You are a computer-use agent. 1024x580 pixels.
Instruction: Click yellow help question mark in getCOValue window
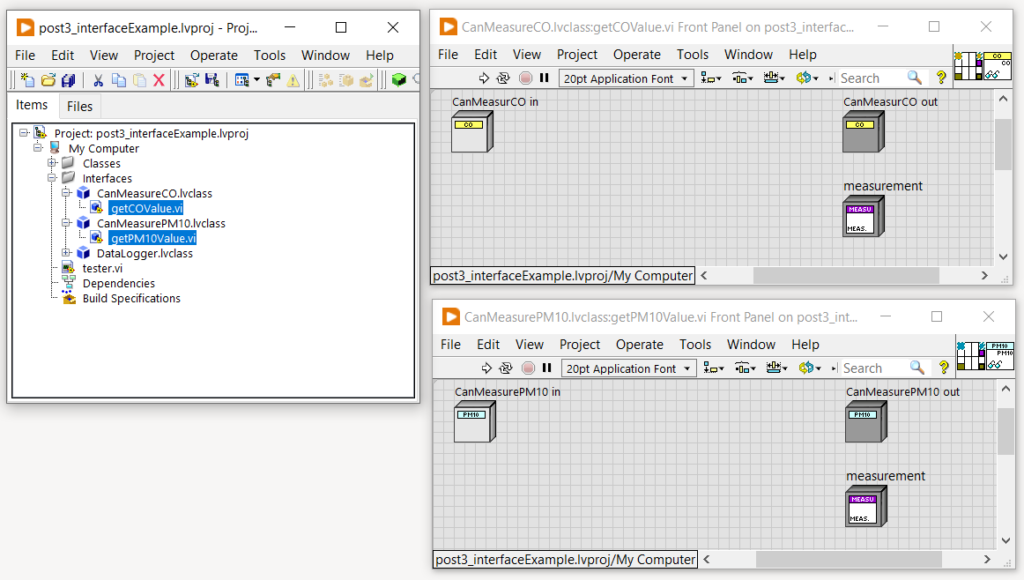tap(940, 78)
